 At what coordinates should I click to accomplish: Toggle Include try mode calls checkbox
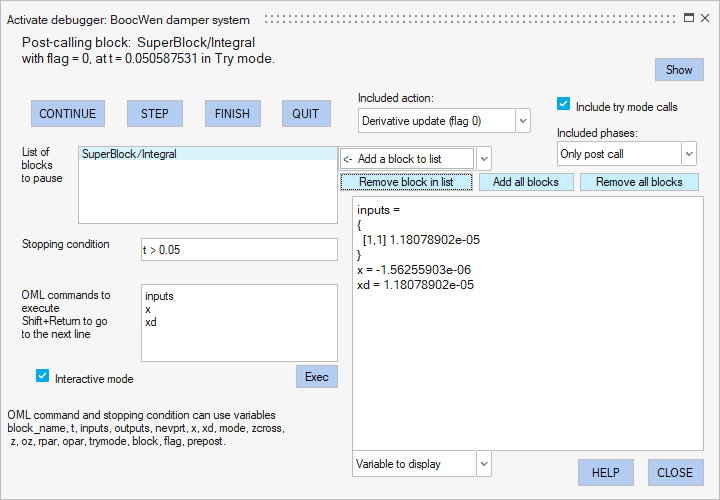point(564,105)
